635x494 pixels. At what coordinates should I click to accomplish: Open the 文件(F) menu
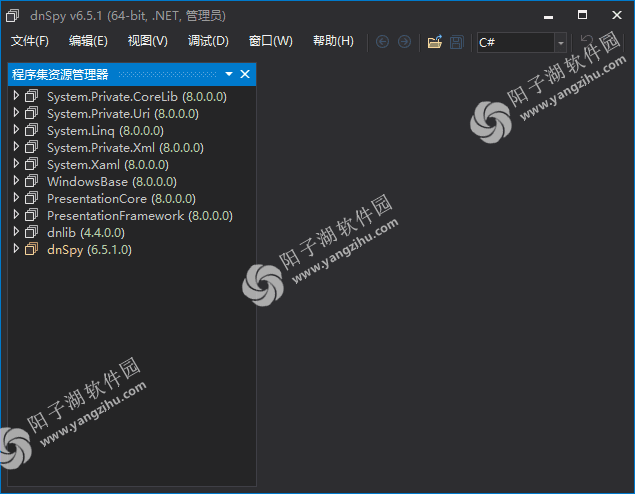click(x=30, y=41)
